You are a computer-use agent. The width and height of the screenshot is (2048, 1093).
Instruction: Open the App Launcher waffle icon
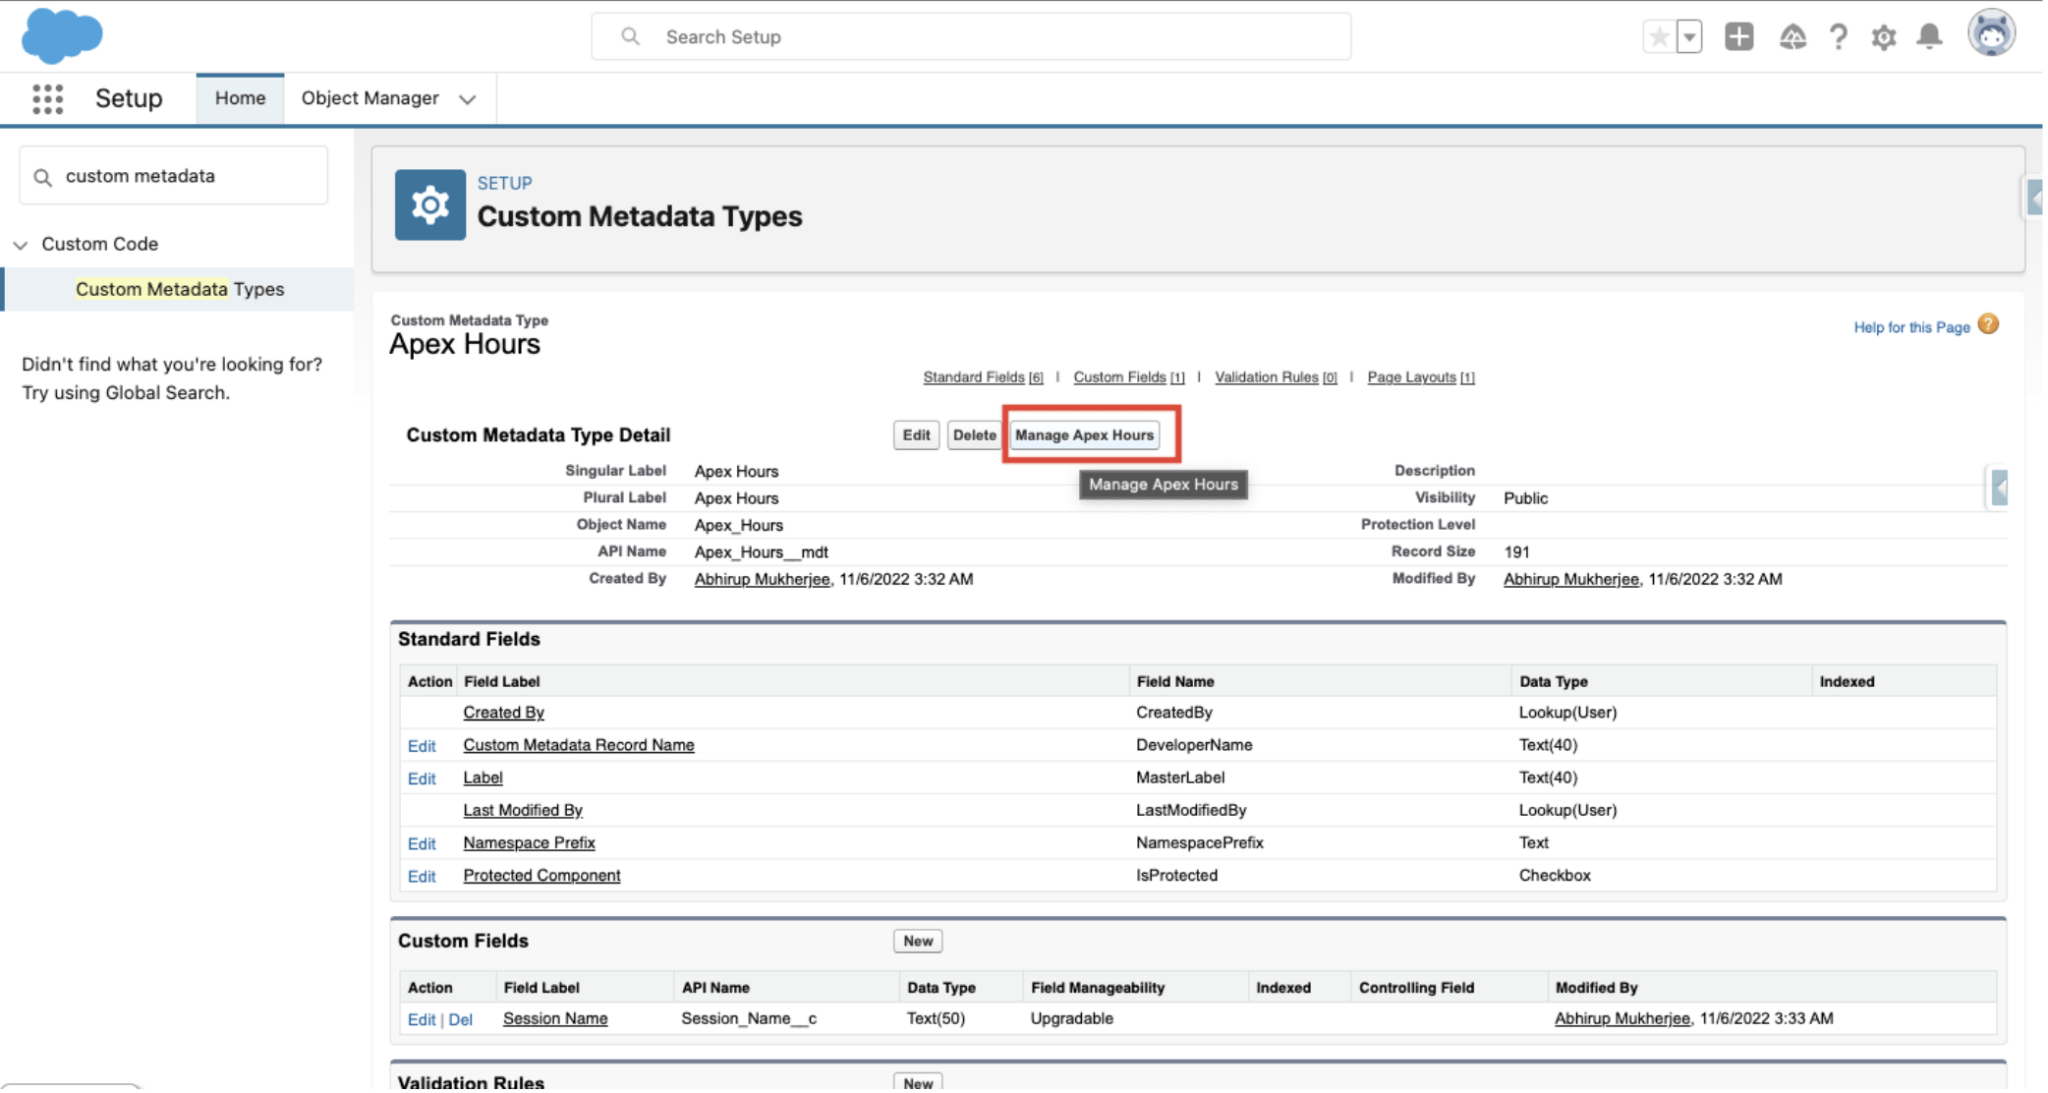pyautogui.click(x=47, y=98)
